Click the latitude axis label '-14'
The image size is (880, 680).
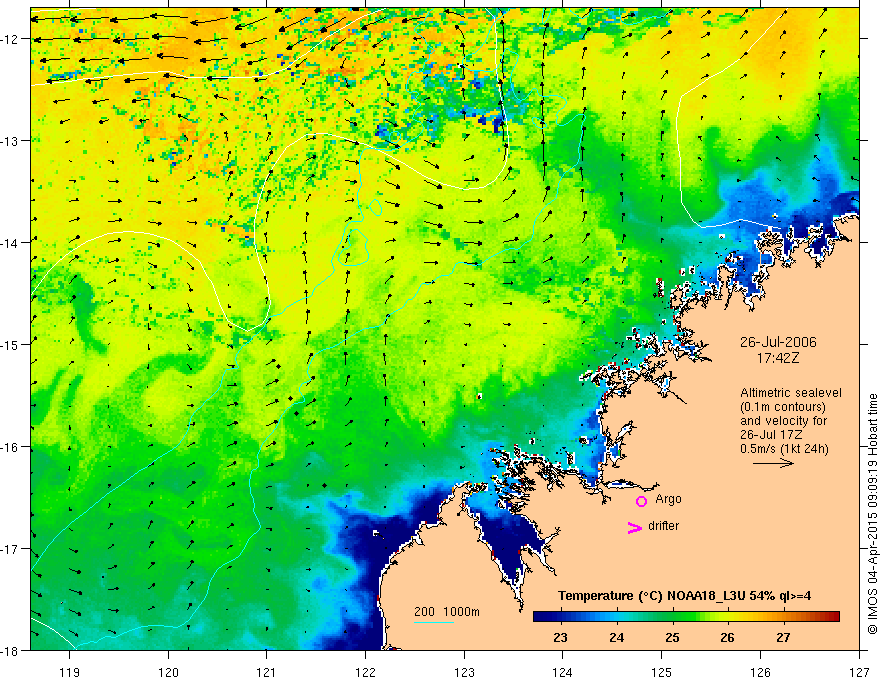pyautogui.click(x=10, y=243)
